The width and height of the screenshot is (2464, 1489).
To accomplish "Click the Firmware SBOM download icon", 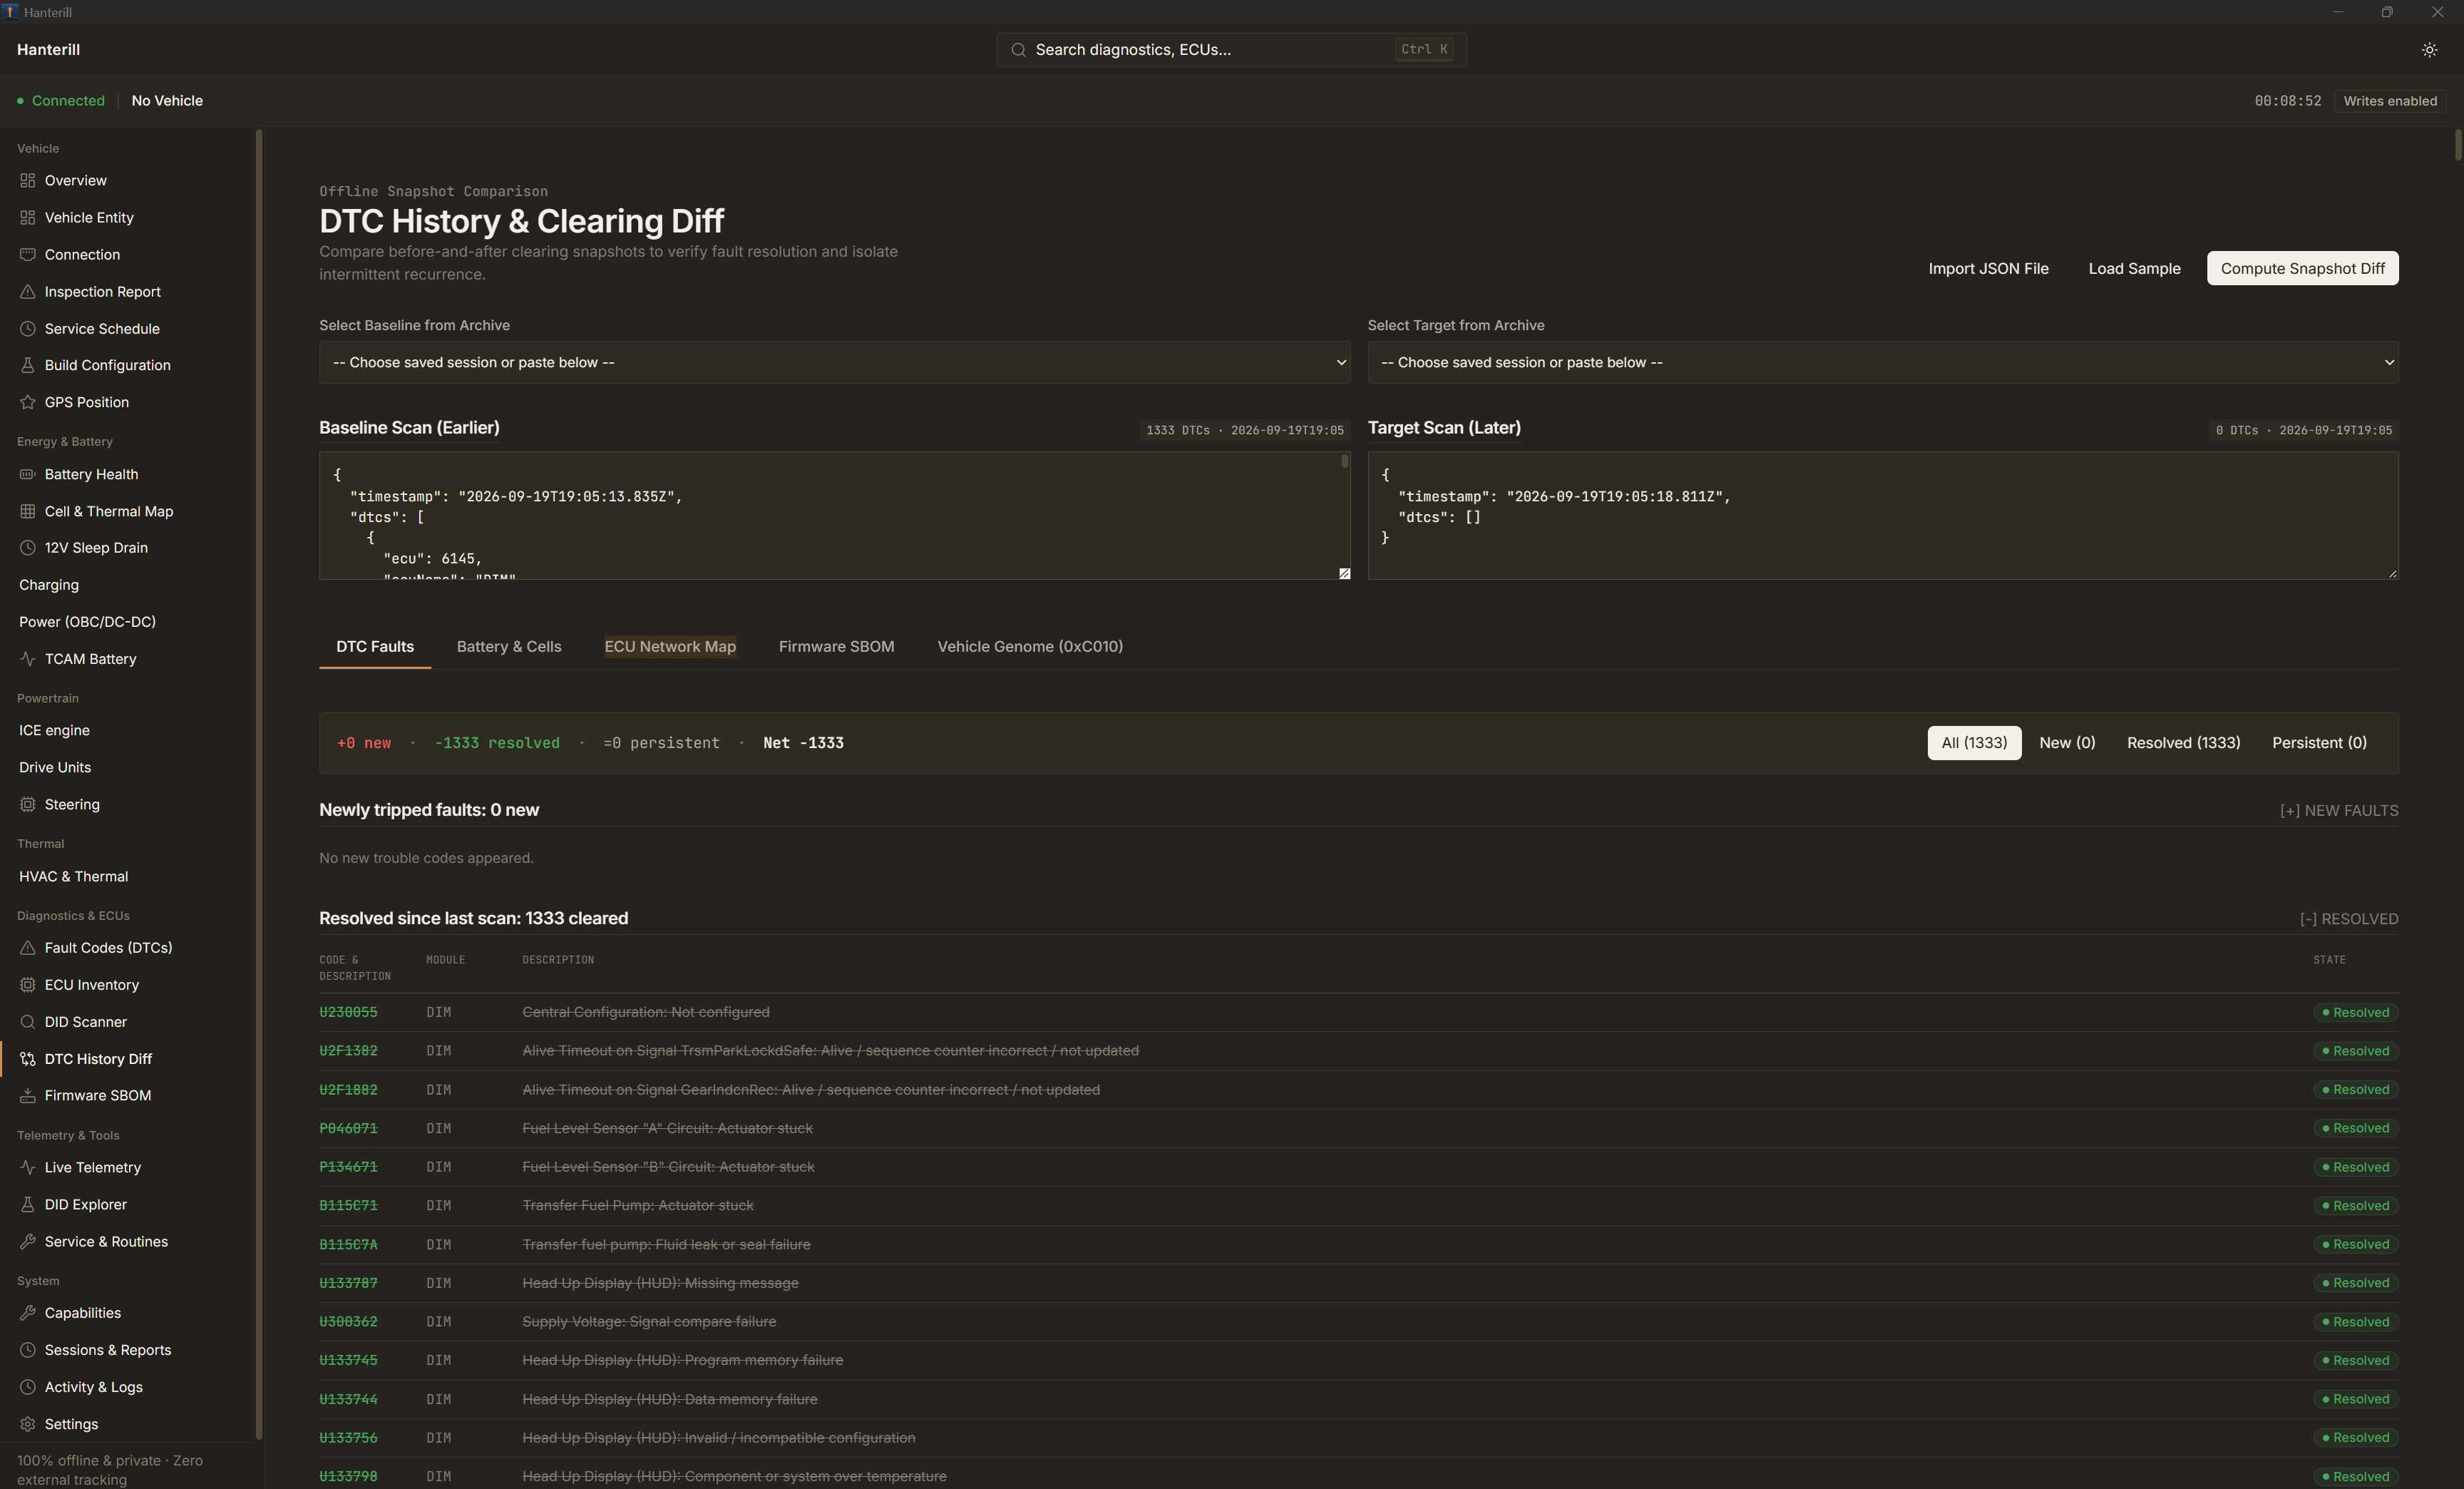I will pos(28,1096).
